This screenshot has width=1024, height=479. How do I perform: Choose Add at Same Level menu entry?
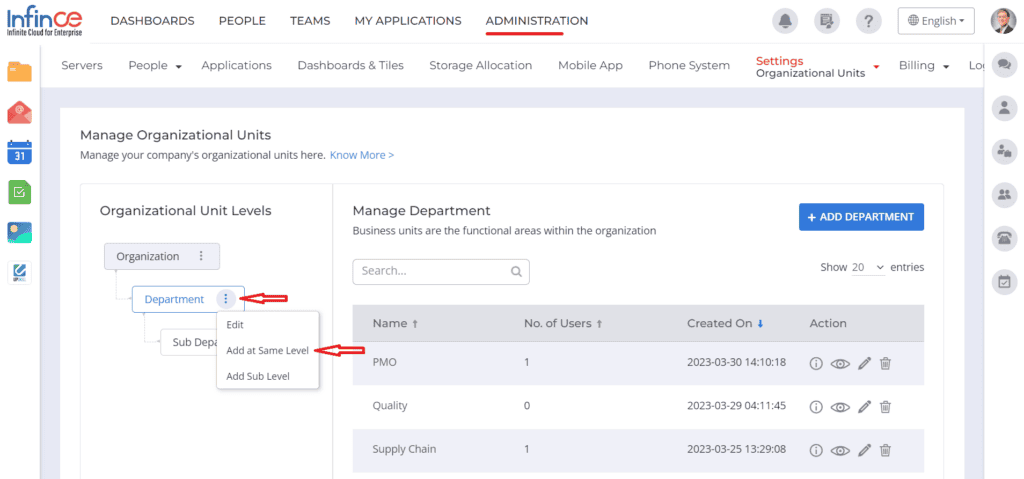(267, 350)
